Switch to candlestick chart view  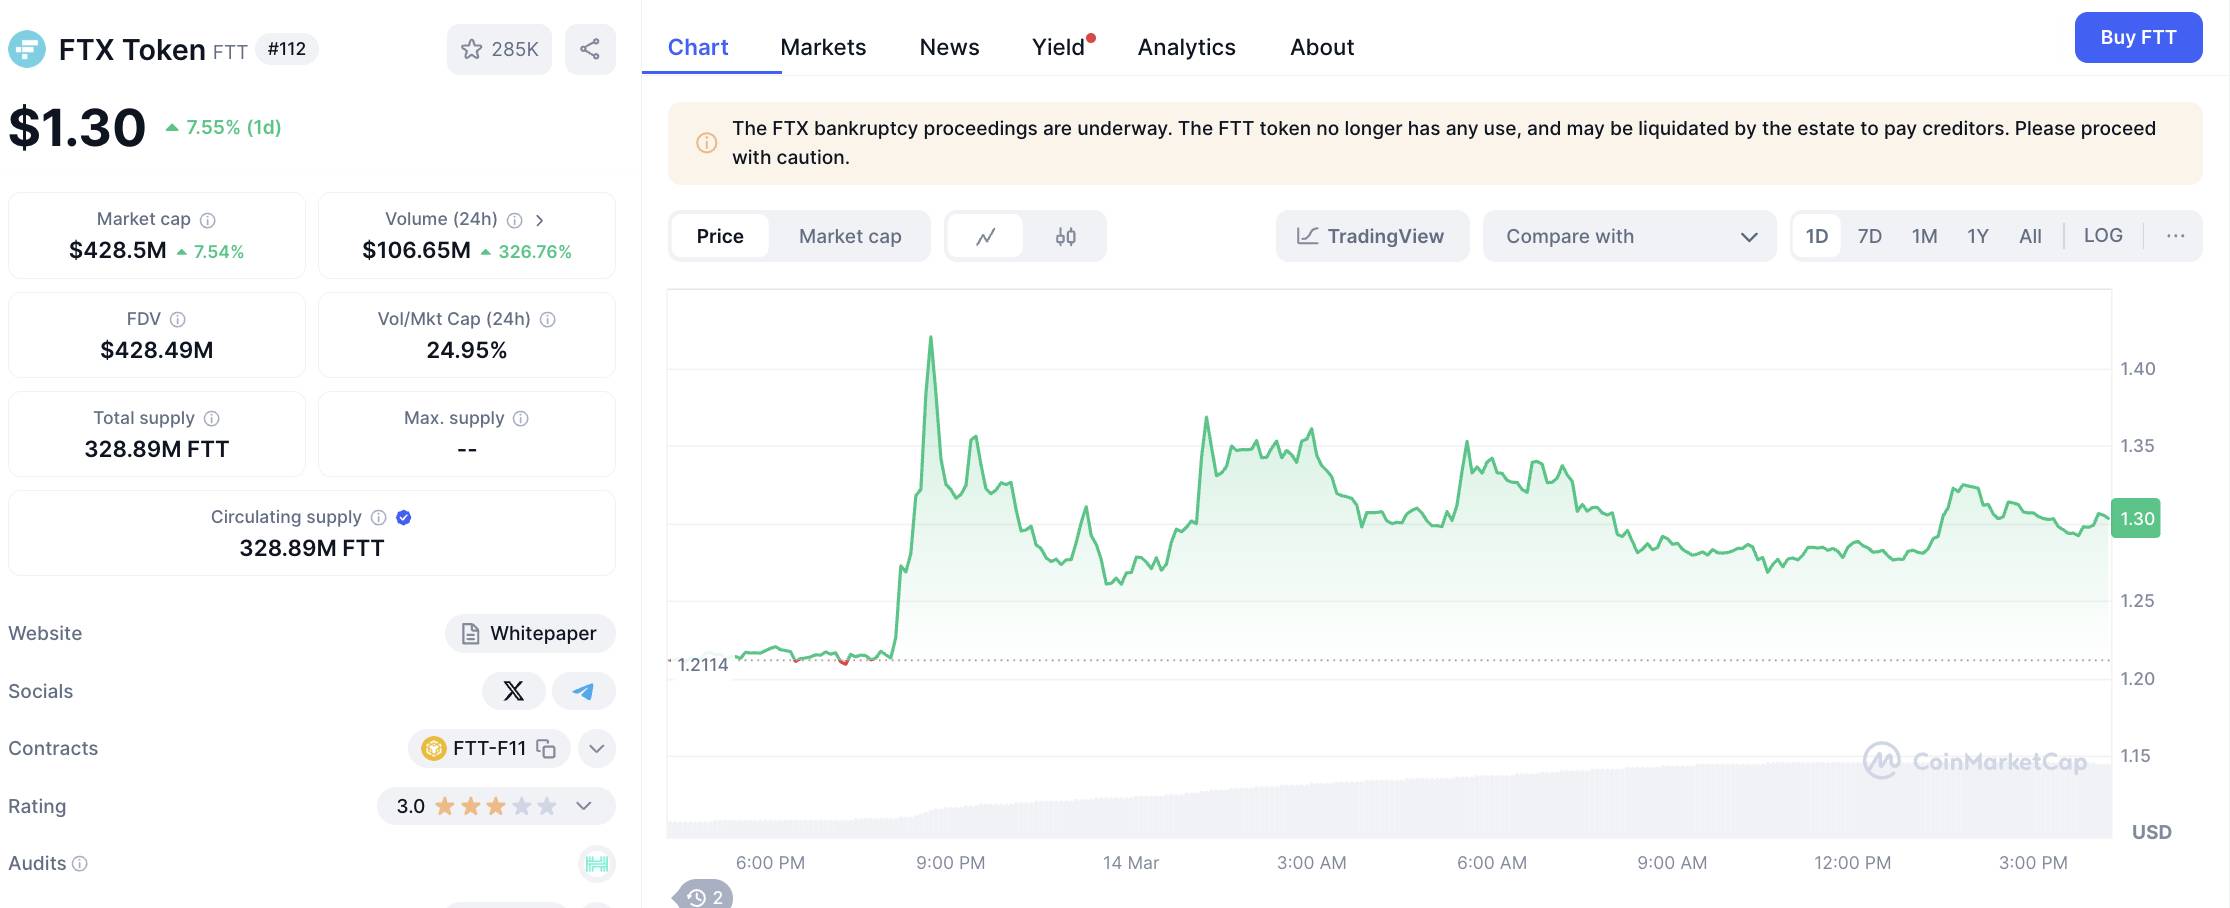[1066, 236]
